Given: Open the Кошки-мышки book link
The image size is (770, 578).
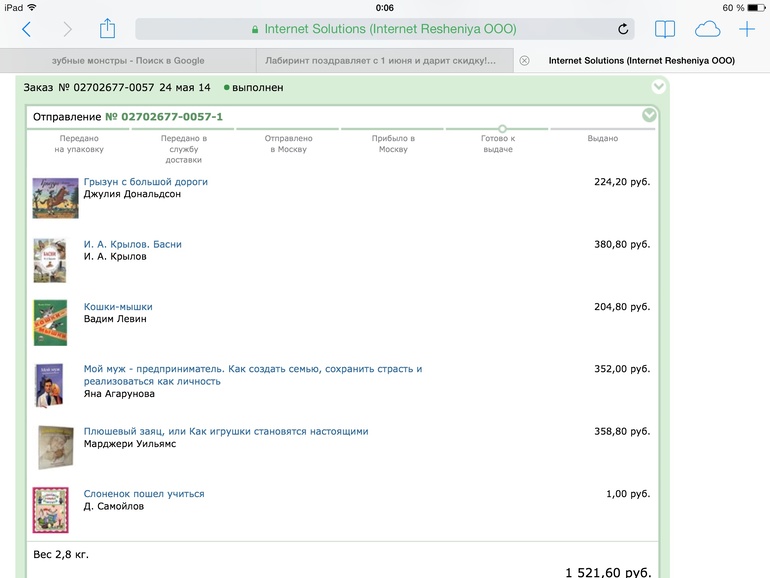Looking at the screenshot, I should pyautogui.click(x=118, y=307).
